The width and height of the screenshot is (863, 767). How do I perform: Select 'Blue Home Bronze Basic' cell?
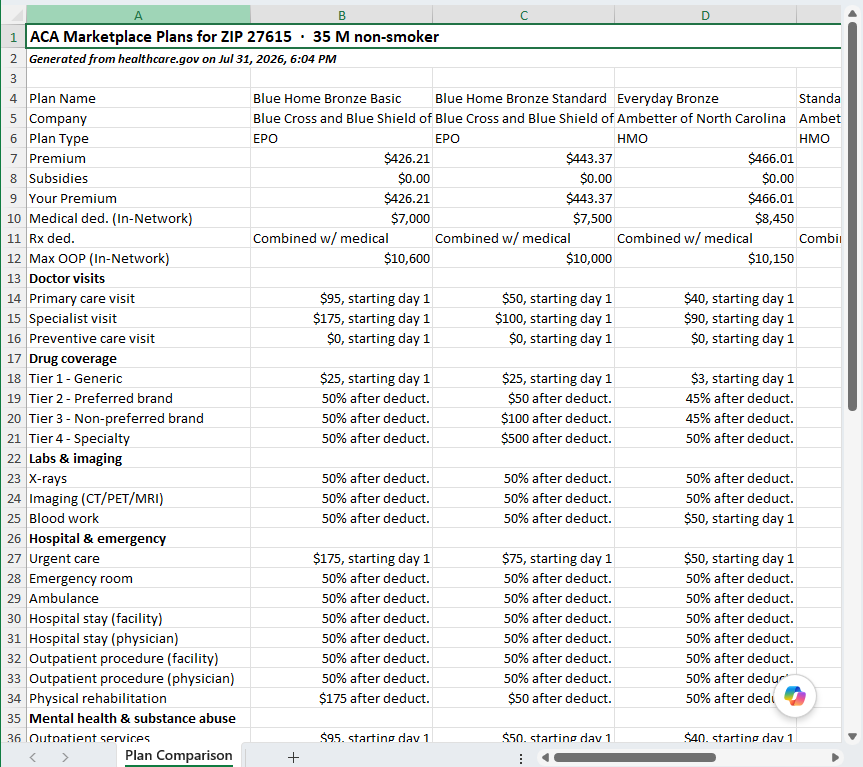click(342, 98)
